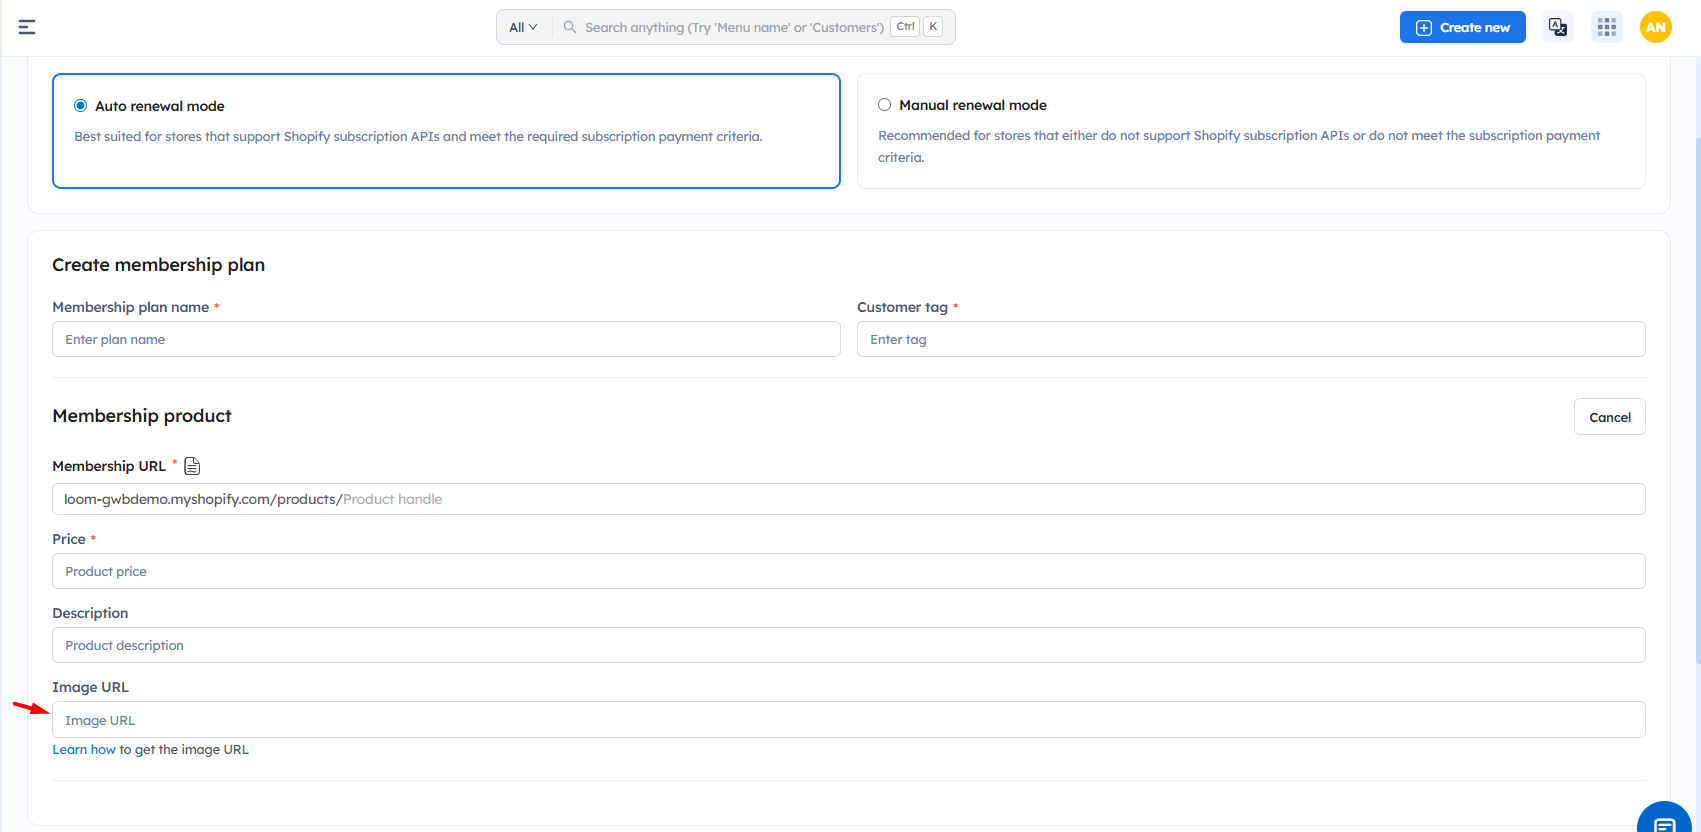Click the Membership URL document icon

pyautogui.click(x=192, y=466)
